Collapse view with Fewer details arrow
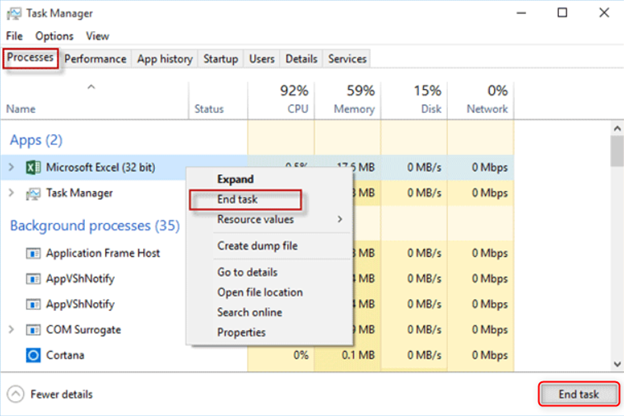The image size is (624, 416). tap(16, 394)
